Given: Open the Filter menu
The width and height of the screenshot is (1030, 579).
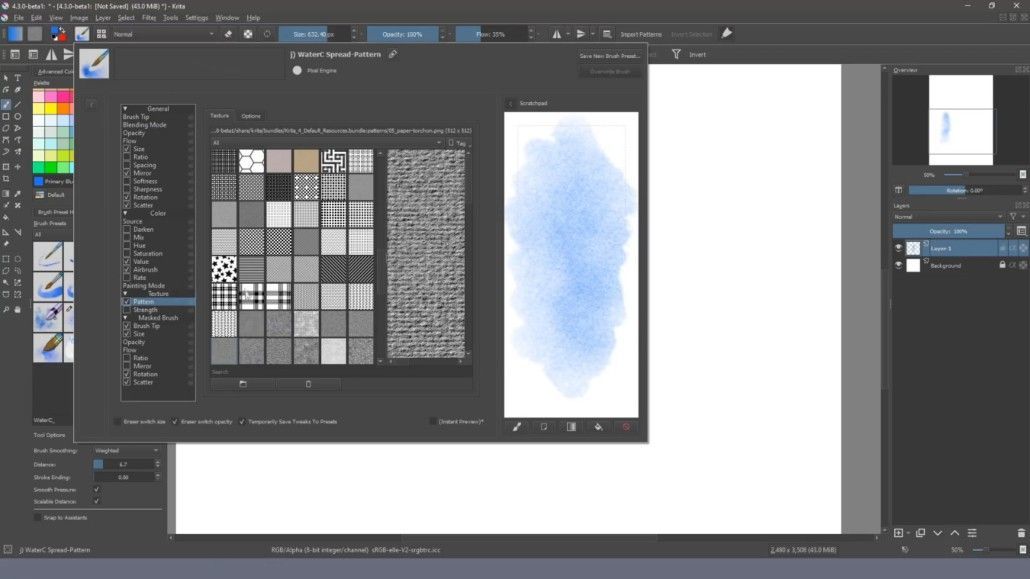Looking at the screenshot, I should point(149,18).
